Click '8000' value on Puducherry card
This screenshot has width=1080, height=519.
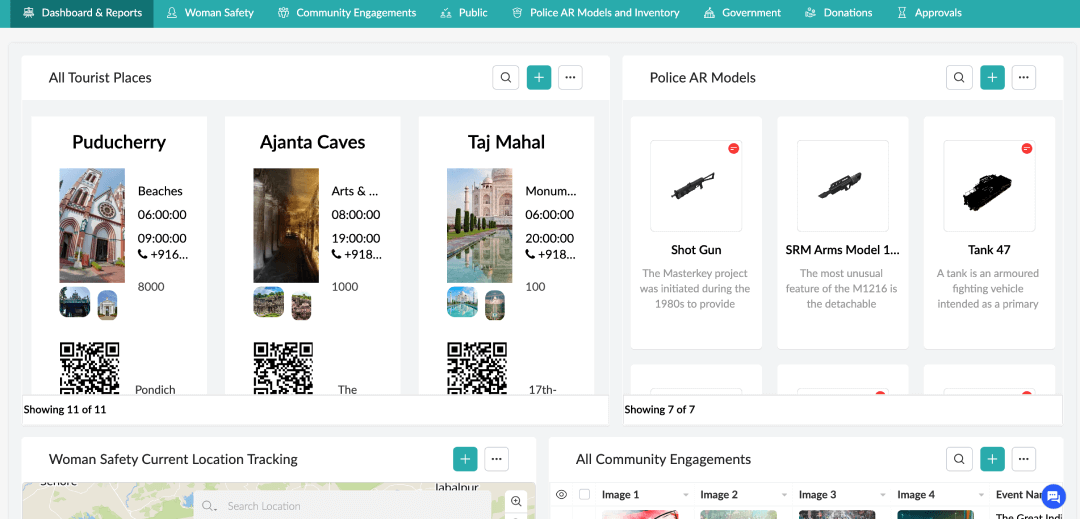coord(151,286)
